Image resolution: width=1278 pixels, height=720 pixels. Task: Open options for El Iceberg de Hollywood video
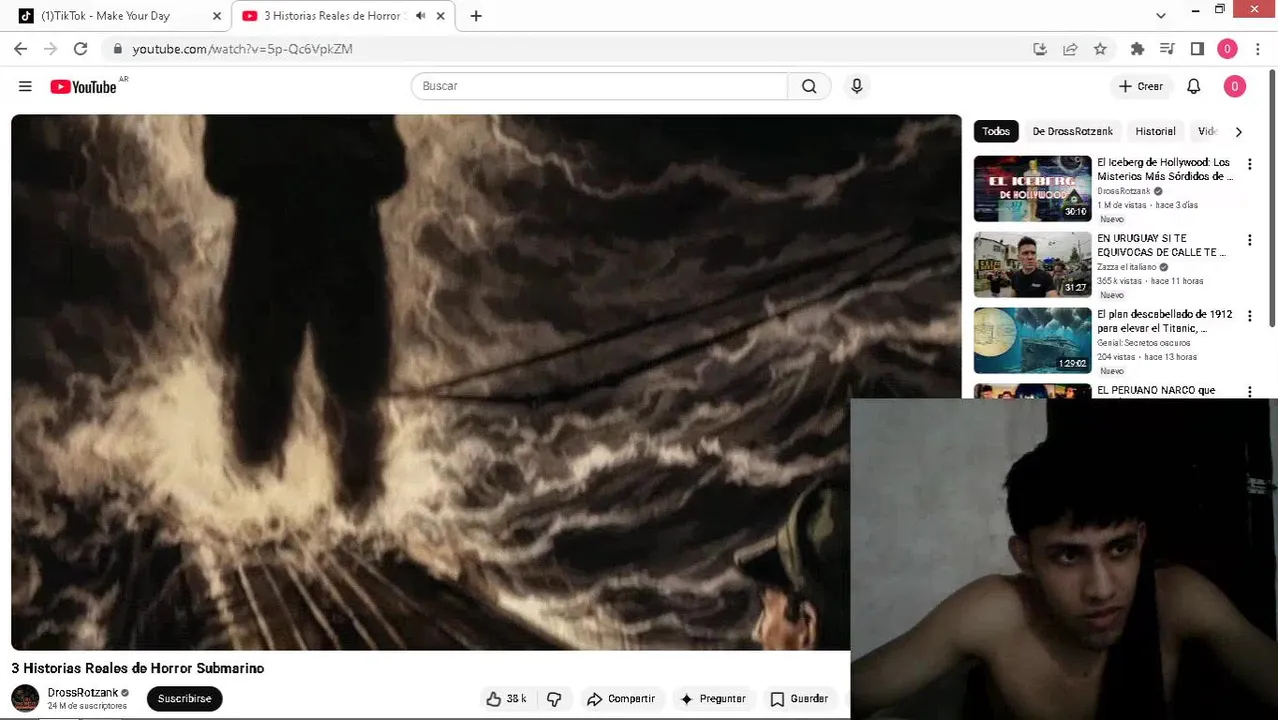click(1249, 164)
